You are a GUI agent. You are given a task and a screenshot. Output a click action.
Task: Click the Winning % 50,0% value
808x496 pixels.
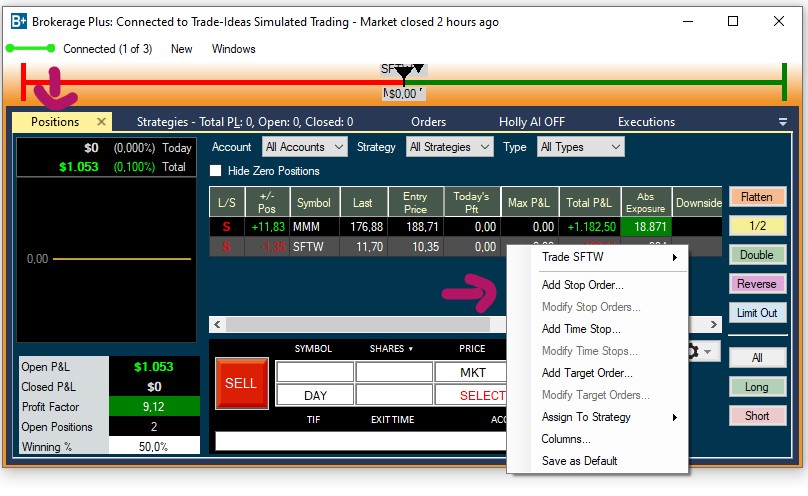click(154, 446)
